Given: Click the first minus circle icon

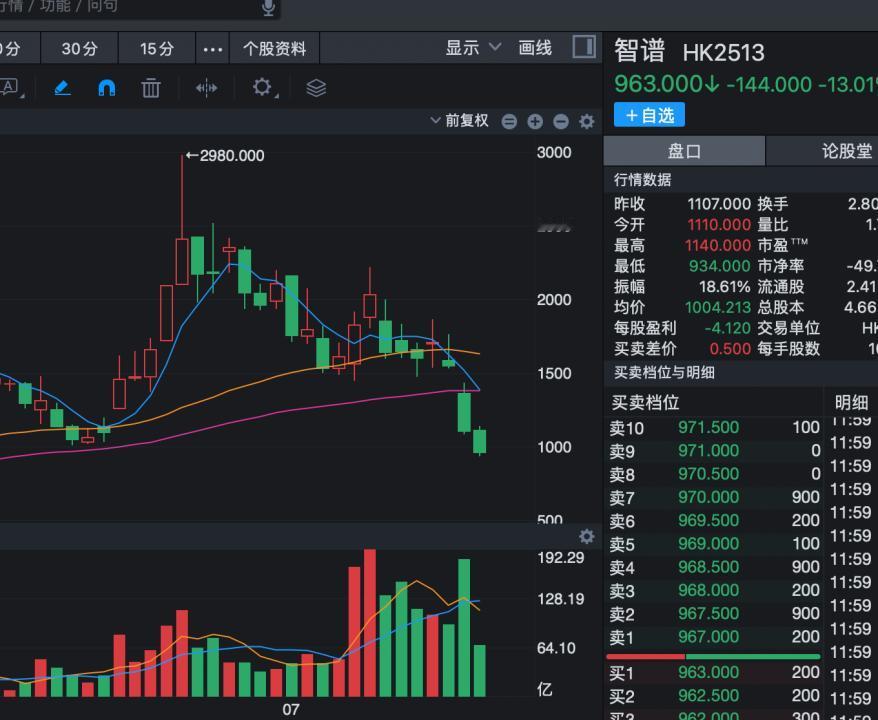Looking at the screenshot, I should (x=509, y=121).
